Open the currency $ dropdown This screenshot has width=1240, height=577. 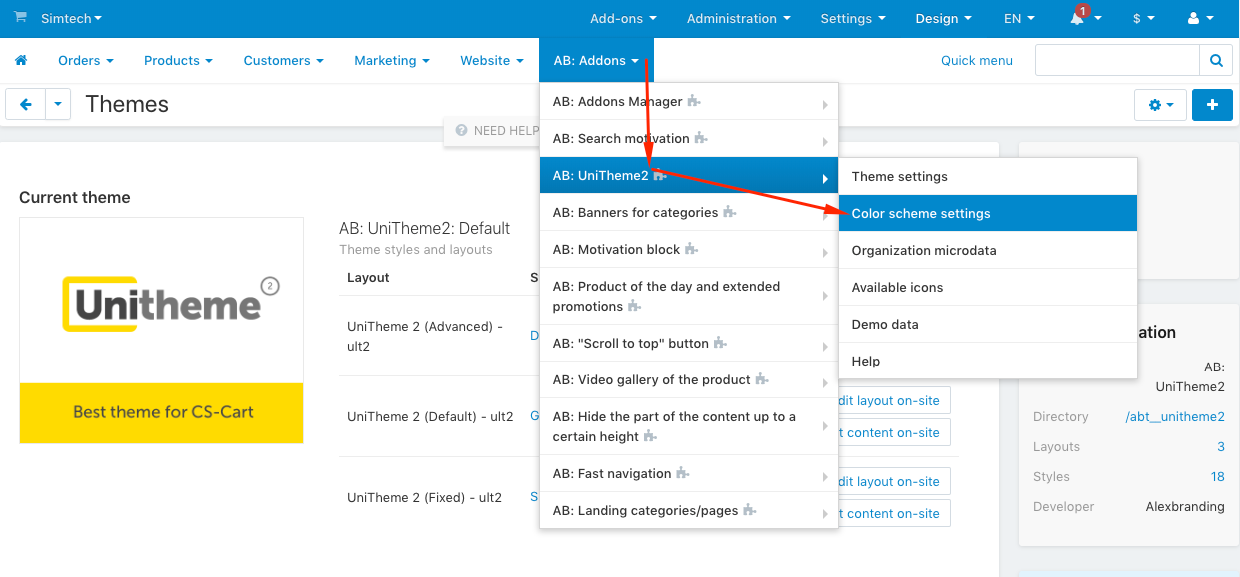point(1144,18)
